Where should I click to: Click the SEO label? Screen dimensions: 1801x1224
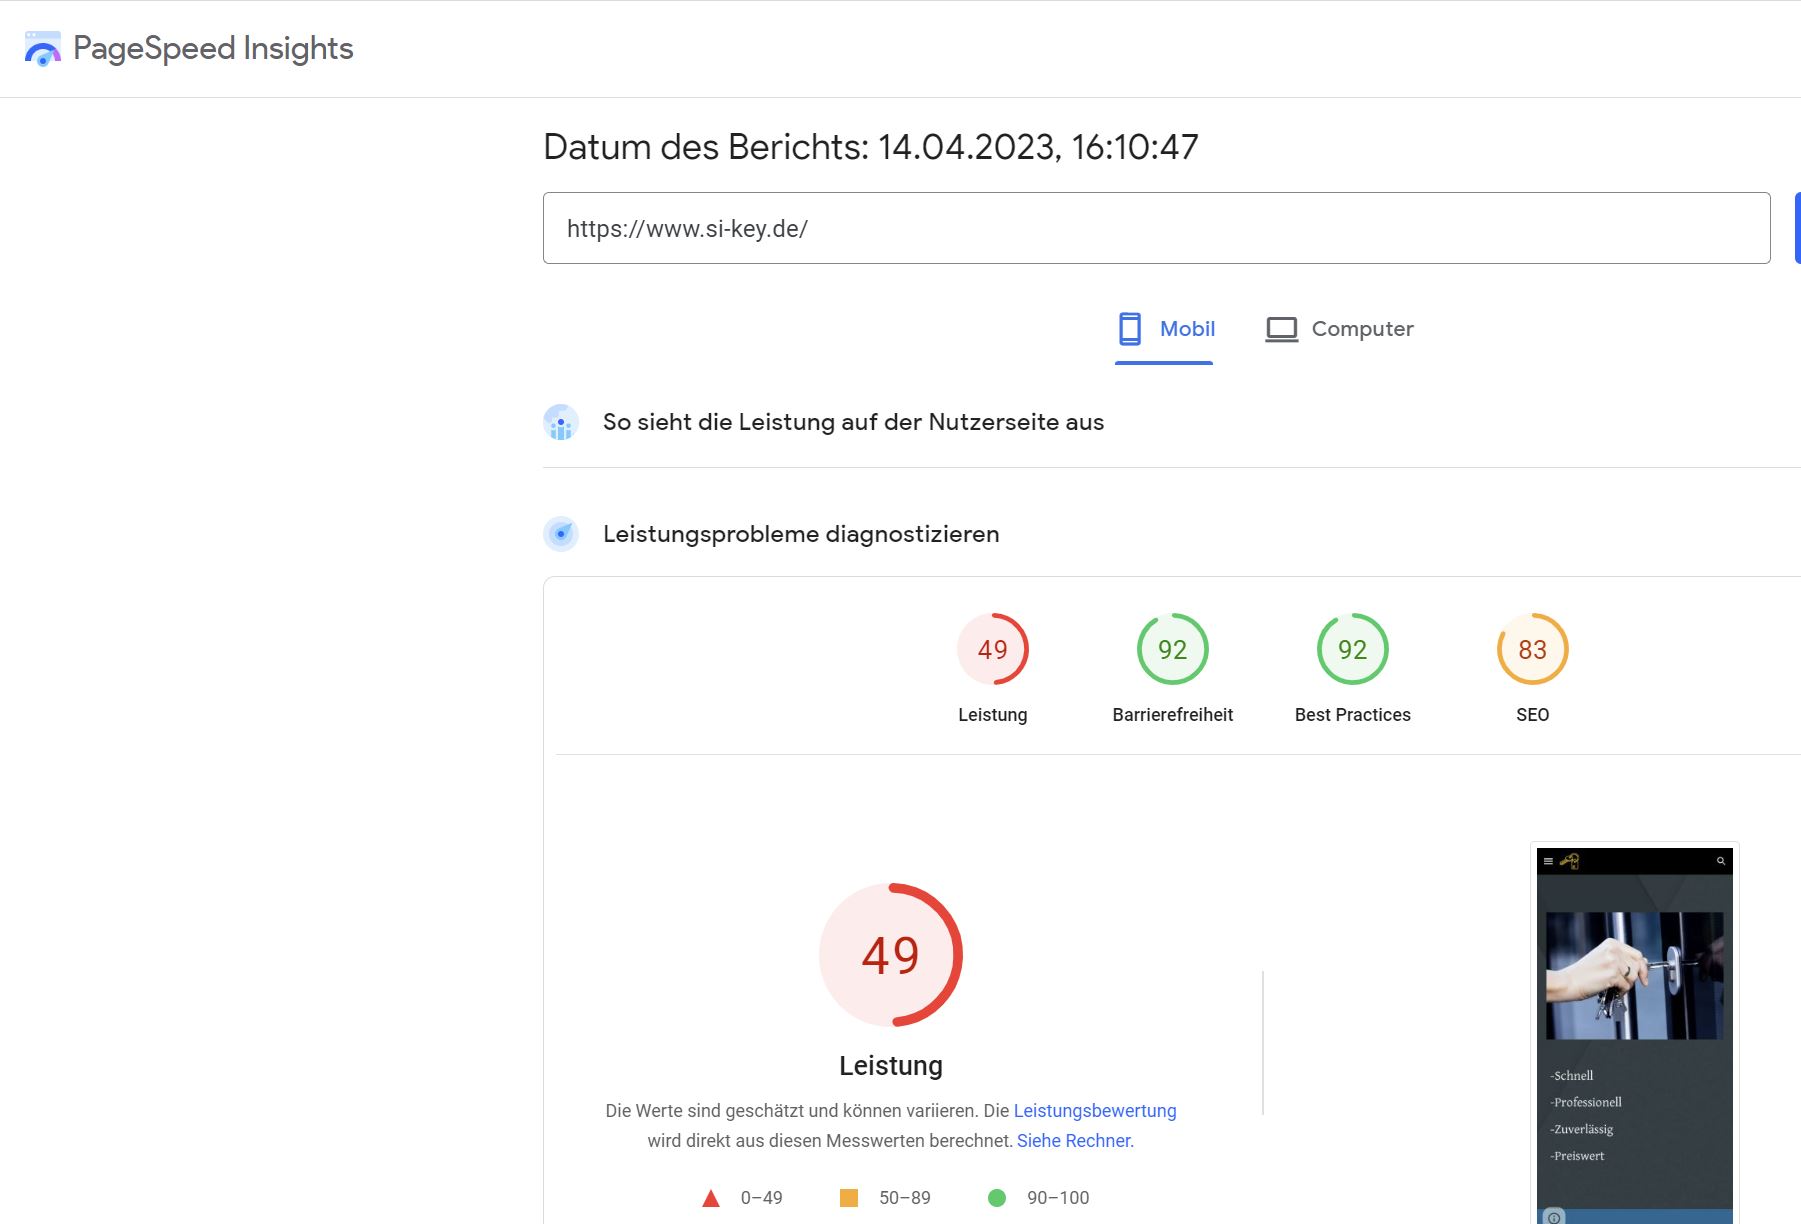(1533, 715)
